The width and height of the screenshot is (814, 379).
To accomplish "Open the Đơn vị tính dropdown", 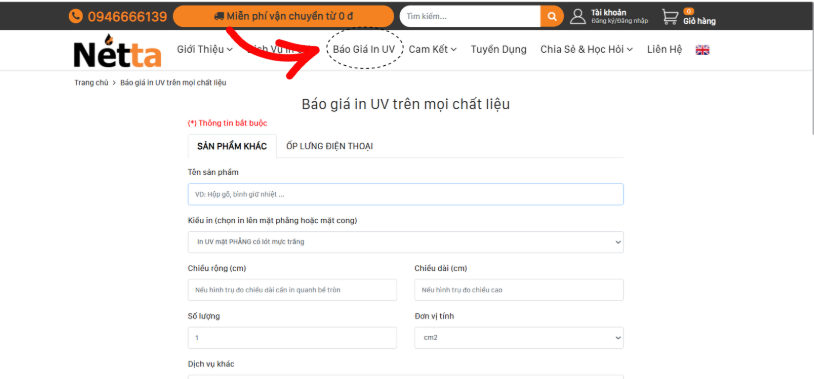I will (x=519, y=337).
